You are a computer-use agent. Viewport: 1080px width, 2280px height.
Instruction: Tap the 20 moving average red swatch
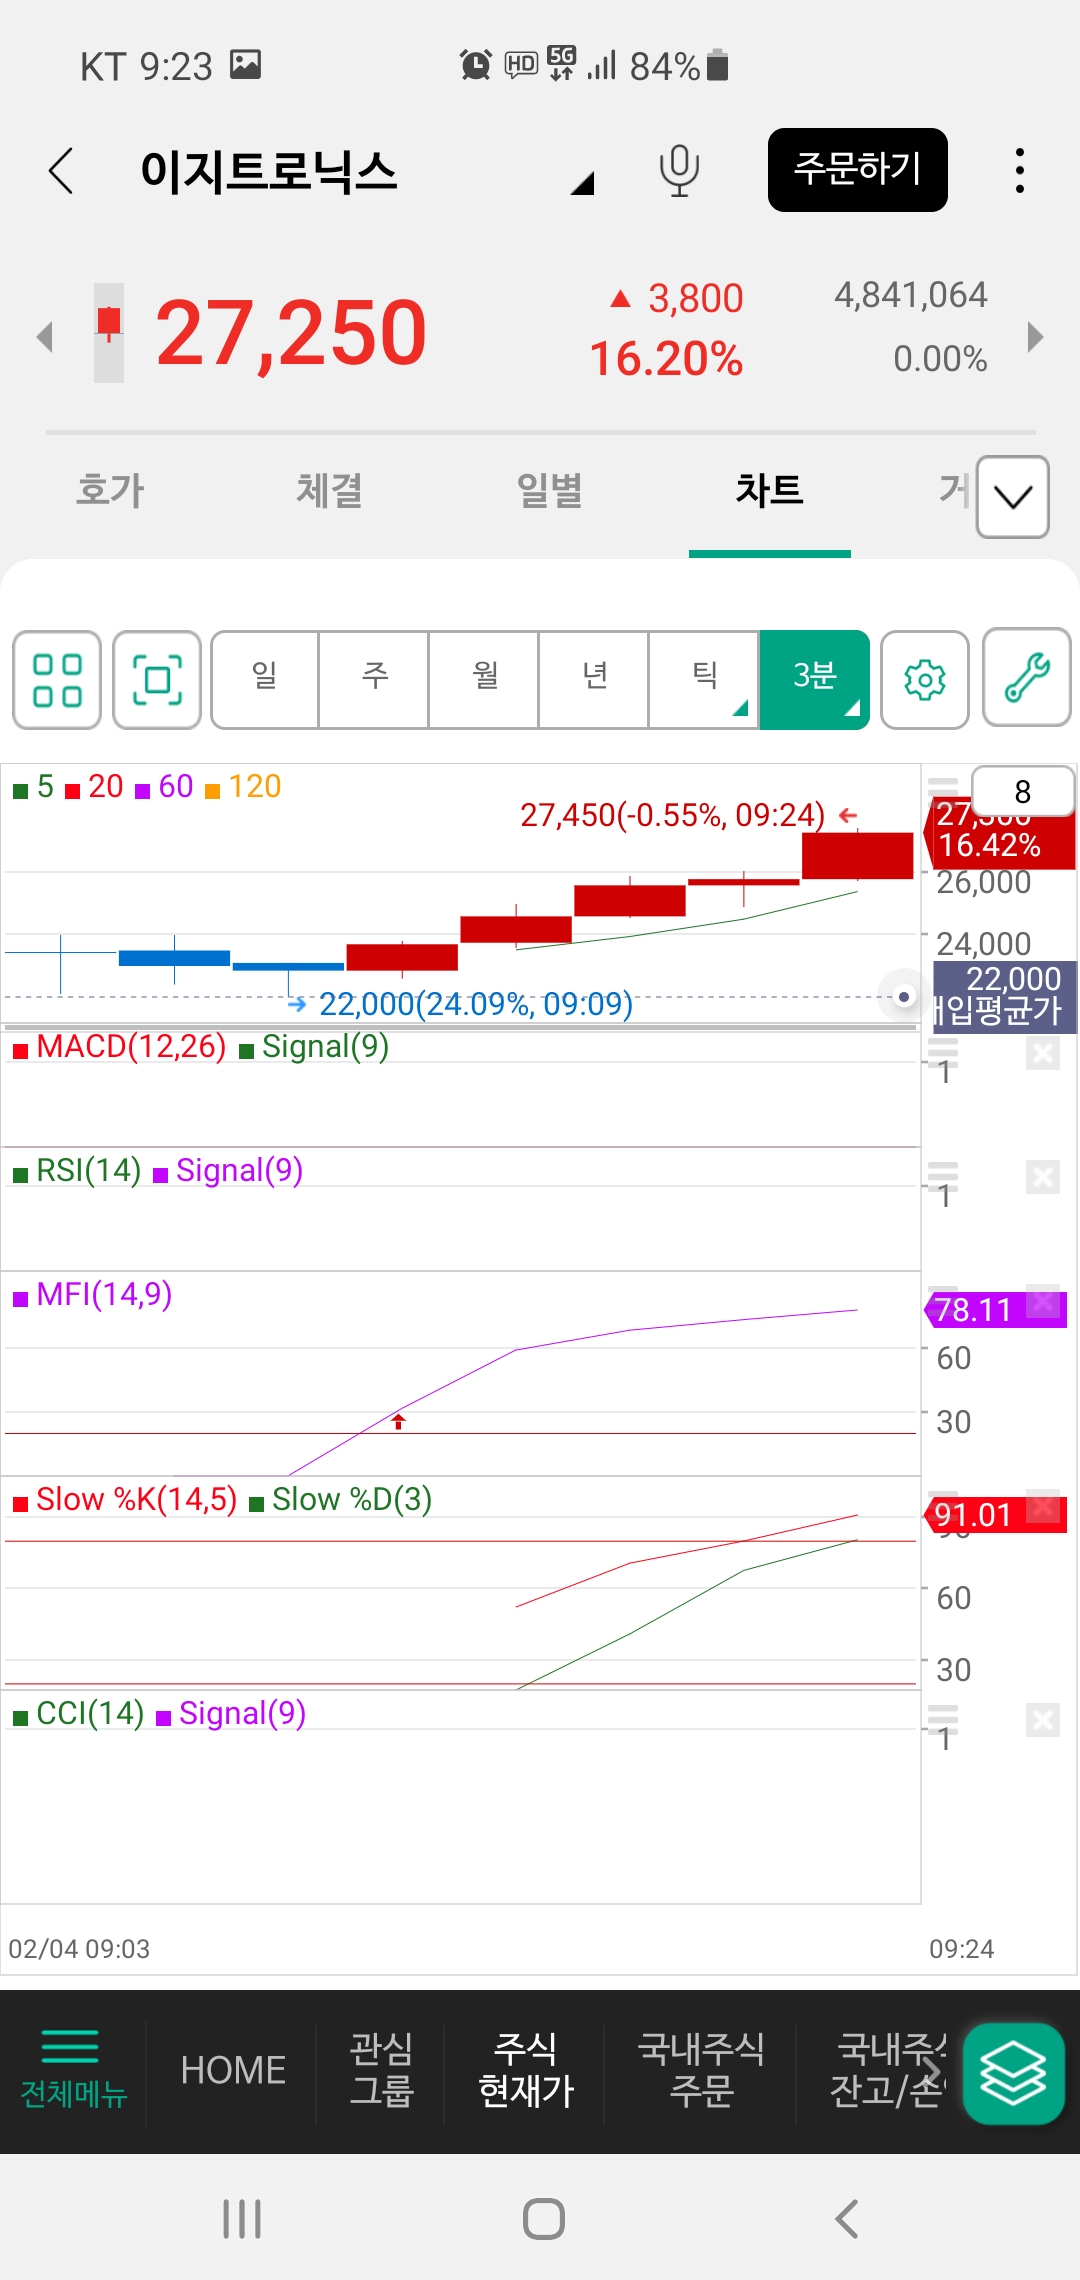(72, 792)
